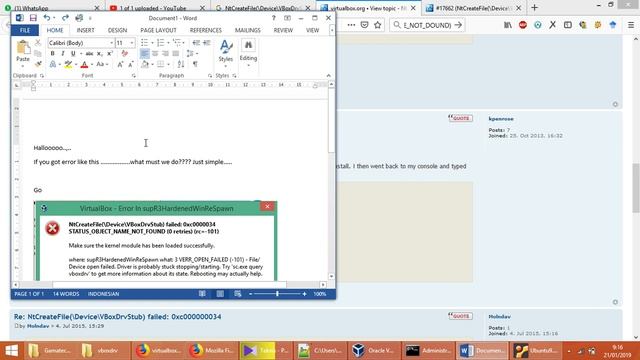The image size is (640, 360).
Task: Collapse the Word ribbon
Action: pyautogui.click(x=329, y=76)
